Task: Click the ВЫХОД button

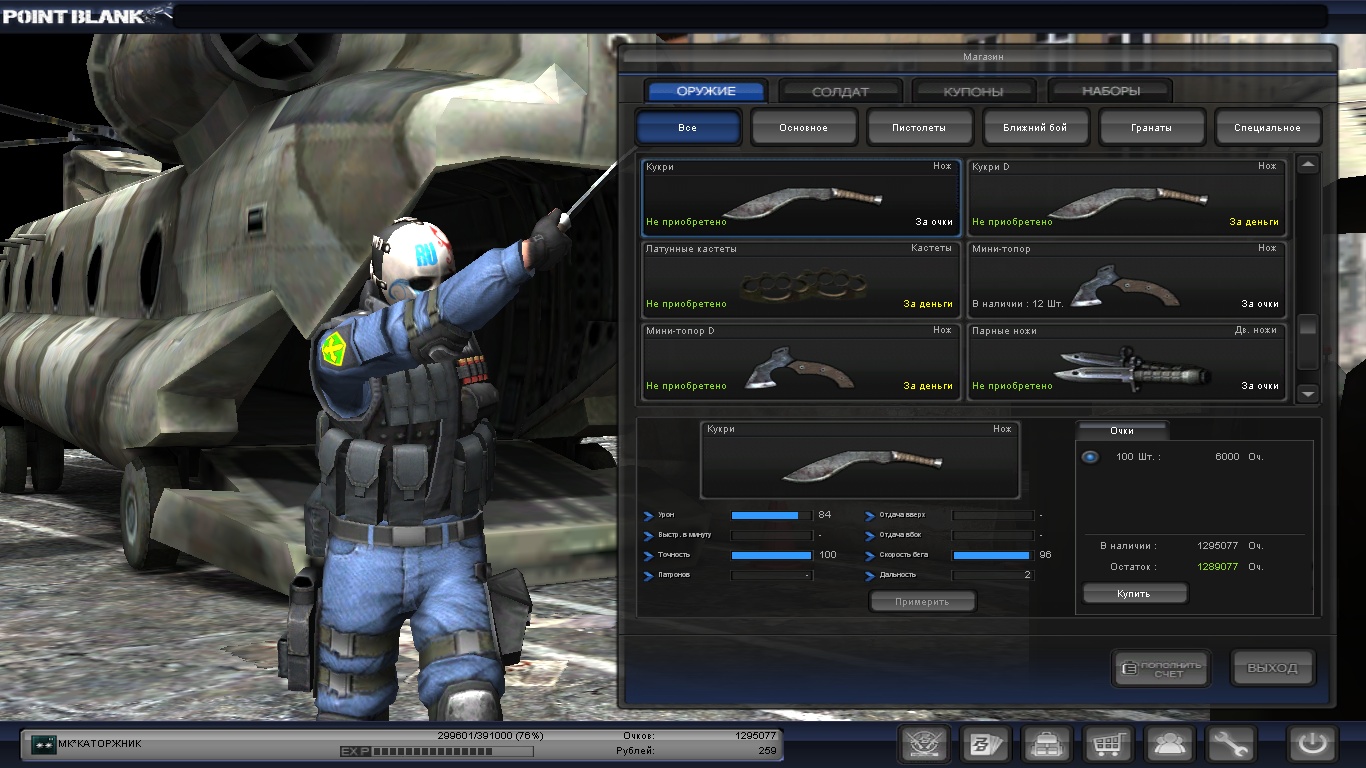Action: 1272,668
